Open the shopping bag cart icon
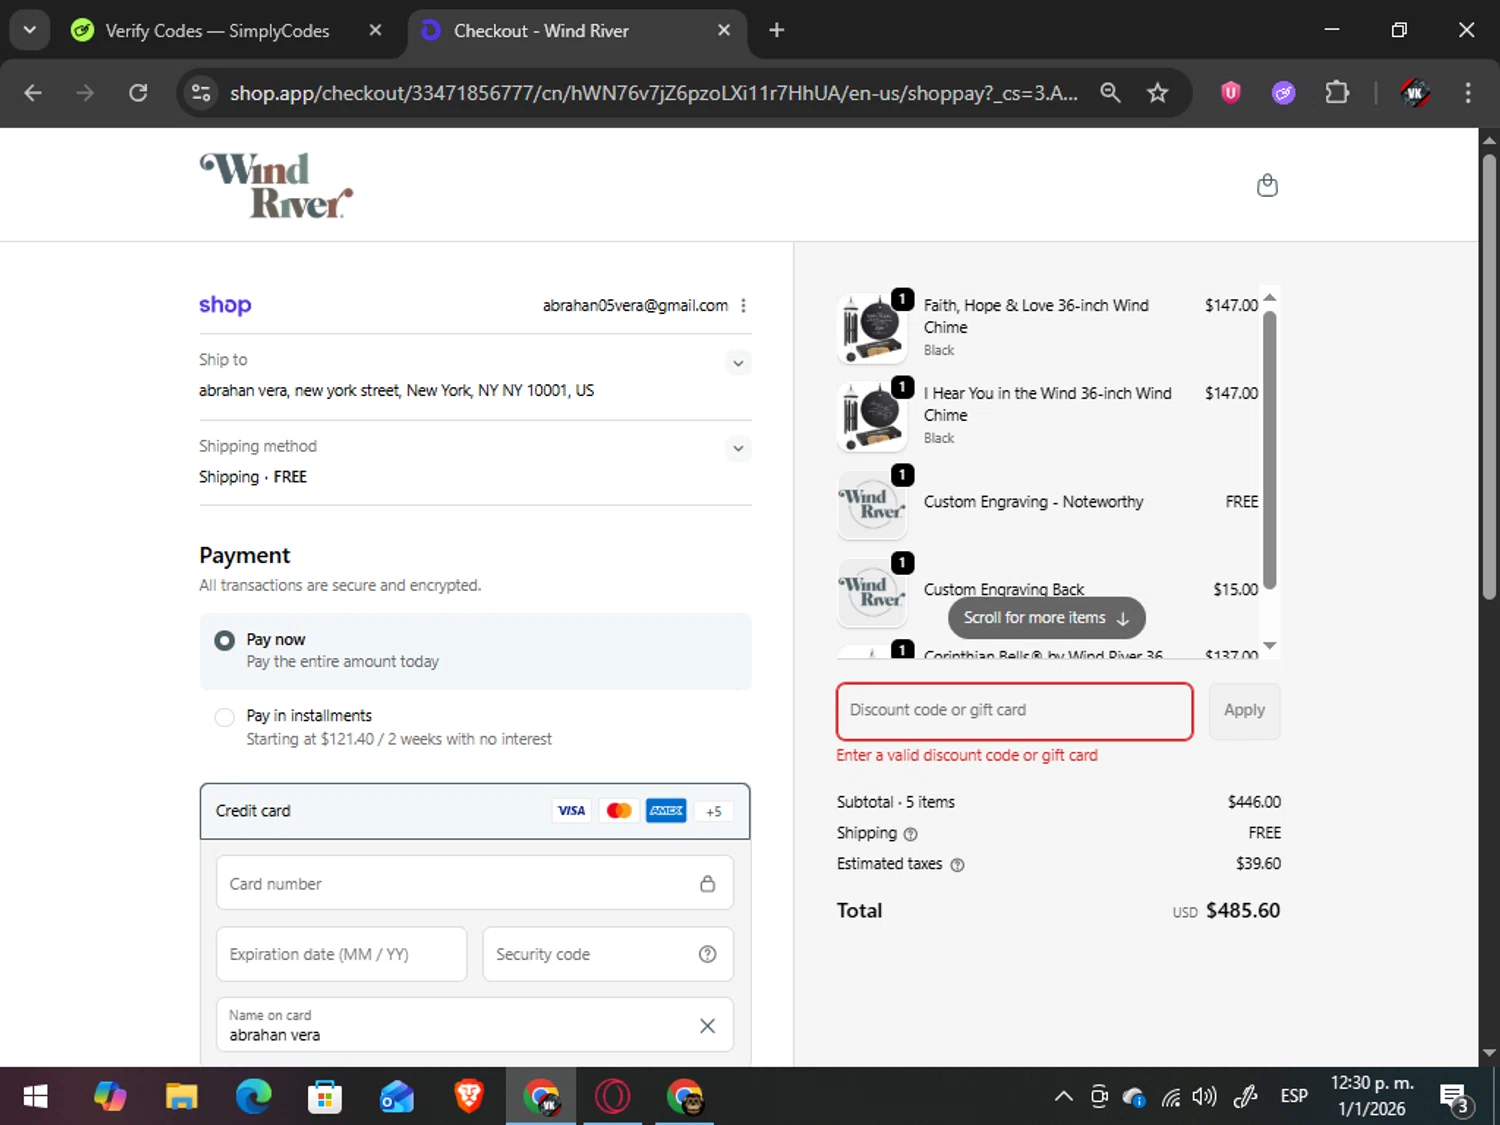This screenshot has height=1125, width=1500. (x=1267, y=186)
